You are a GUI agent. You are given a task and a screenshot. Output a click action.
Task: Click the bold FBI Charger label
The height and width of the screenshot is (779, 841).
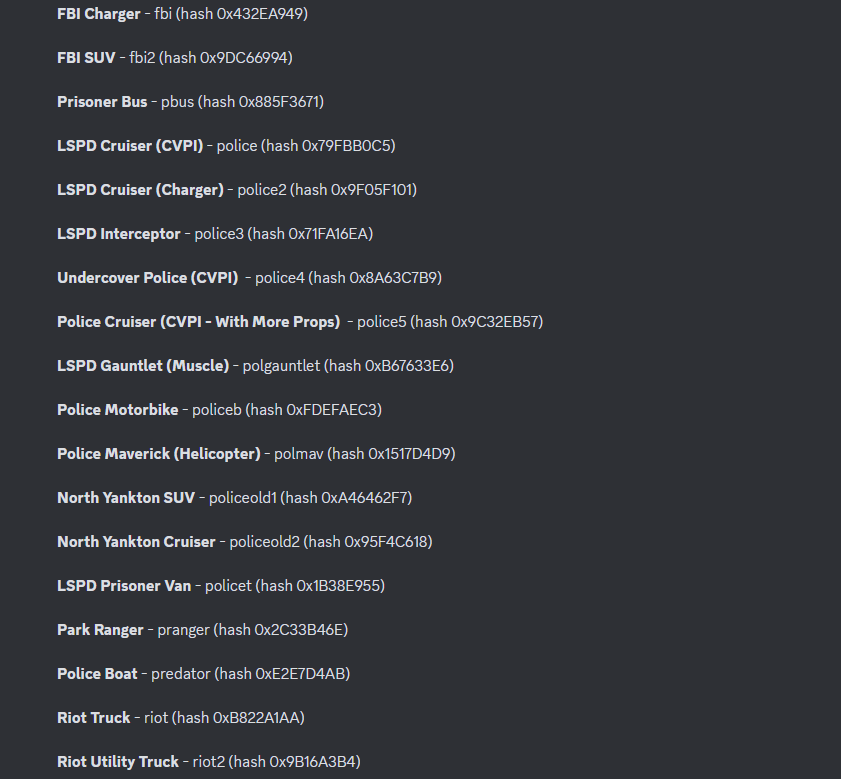(98, 14)
